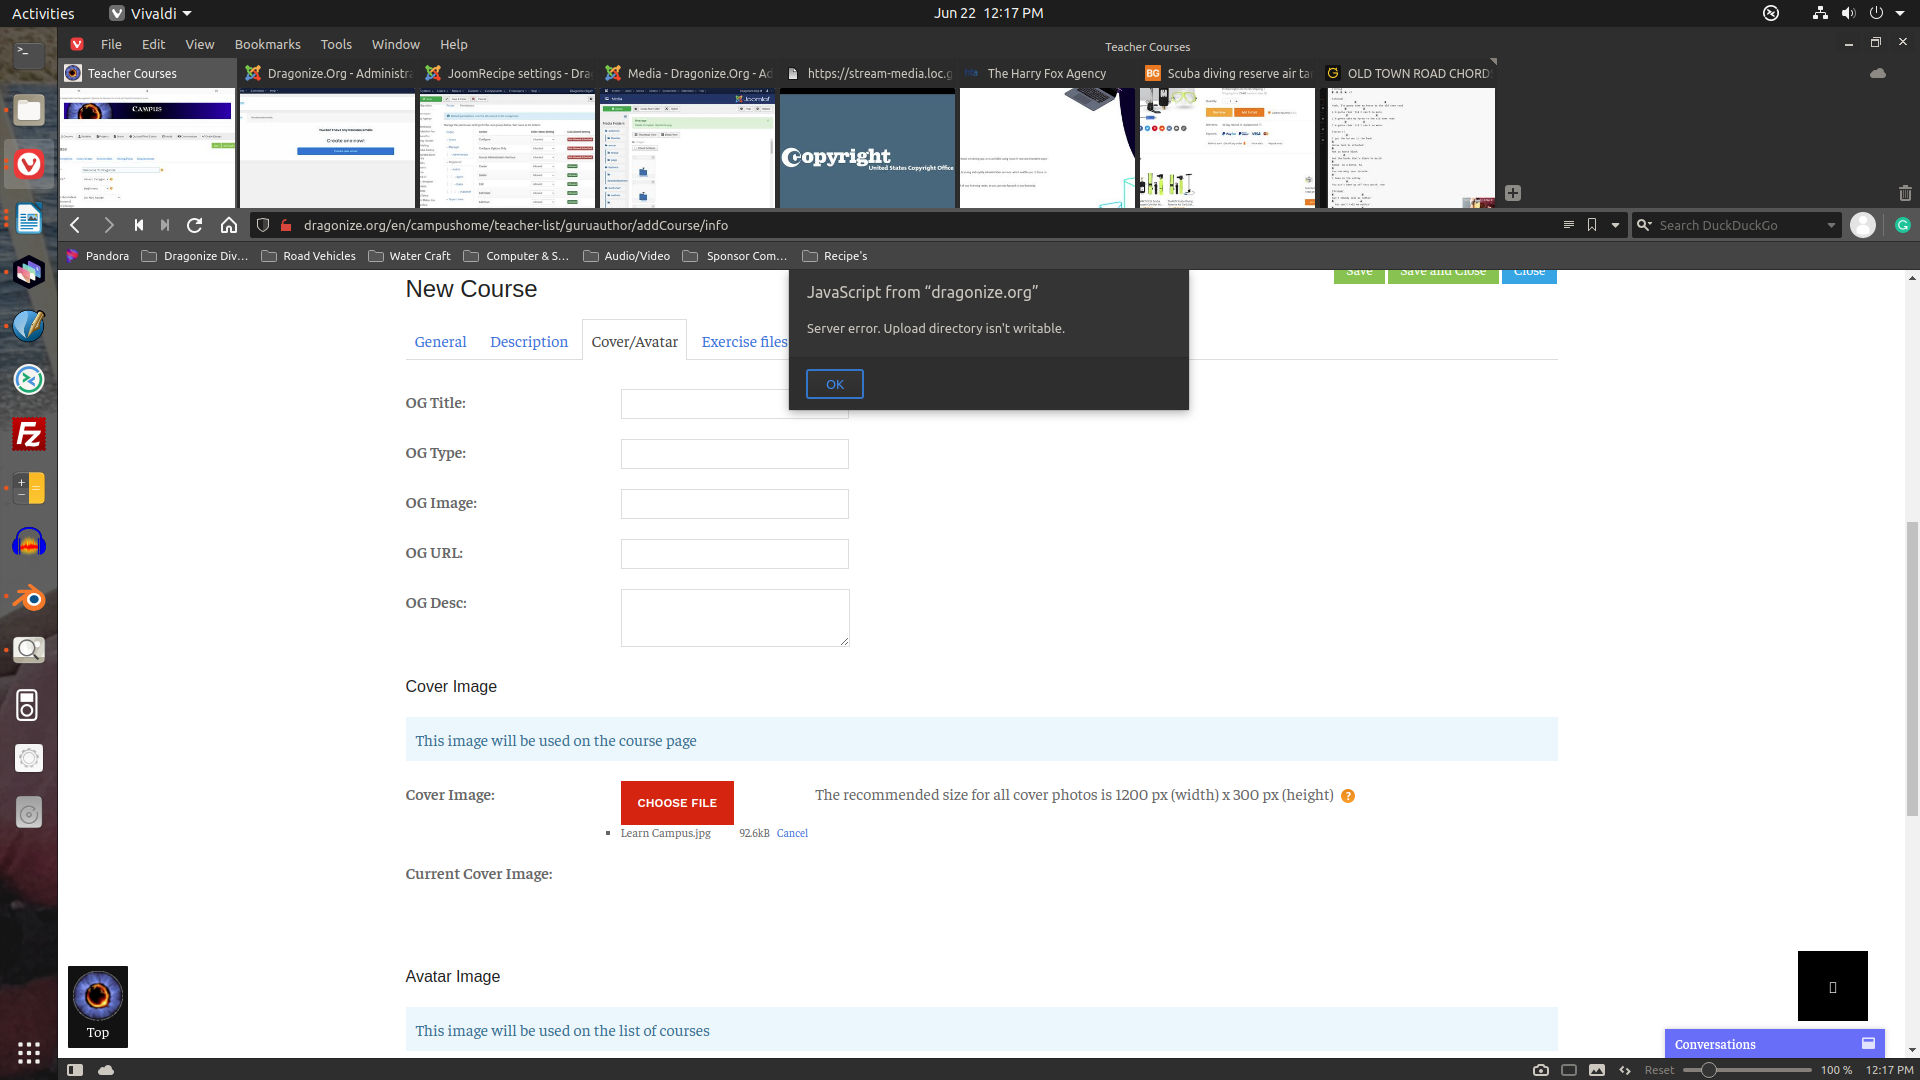Viewport: 1920px width, 1080px height.
Task: Click OK in the JavaScript alert
Action: click(834, 385)
